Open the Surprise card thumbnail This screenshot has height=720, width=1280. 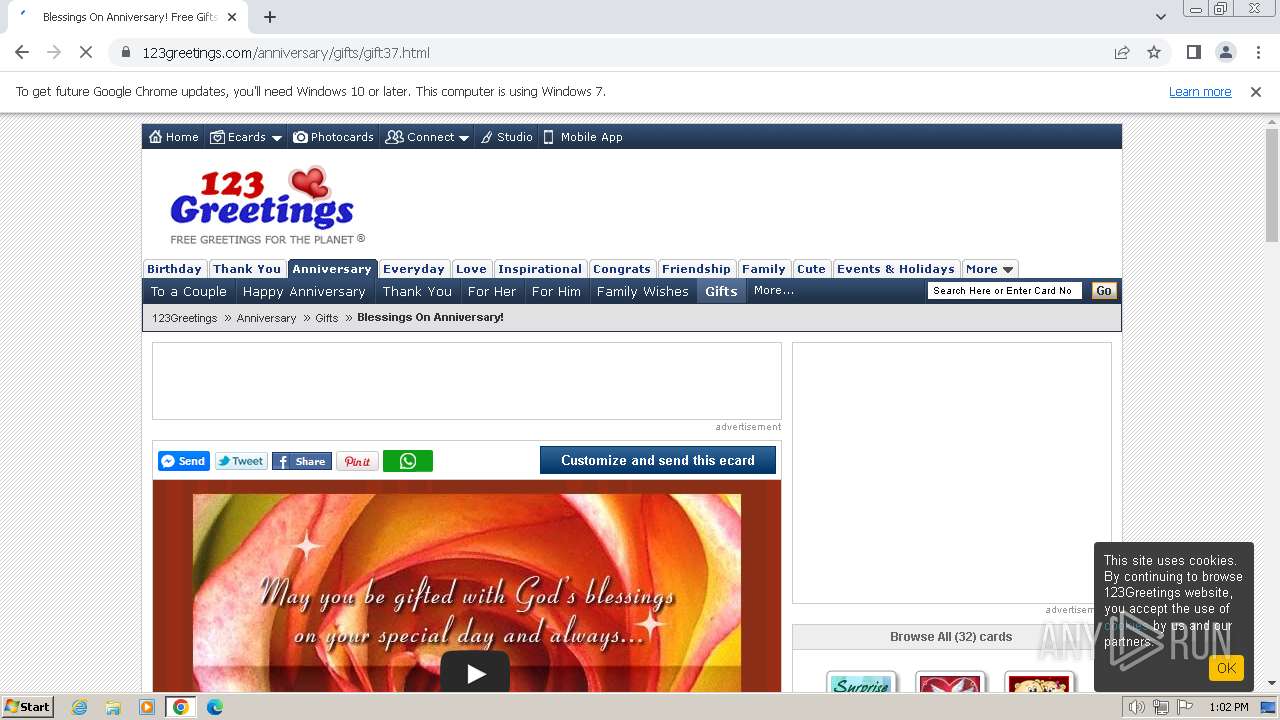[862, 683]
